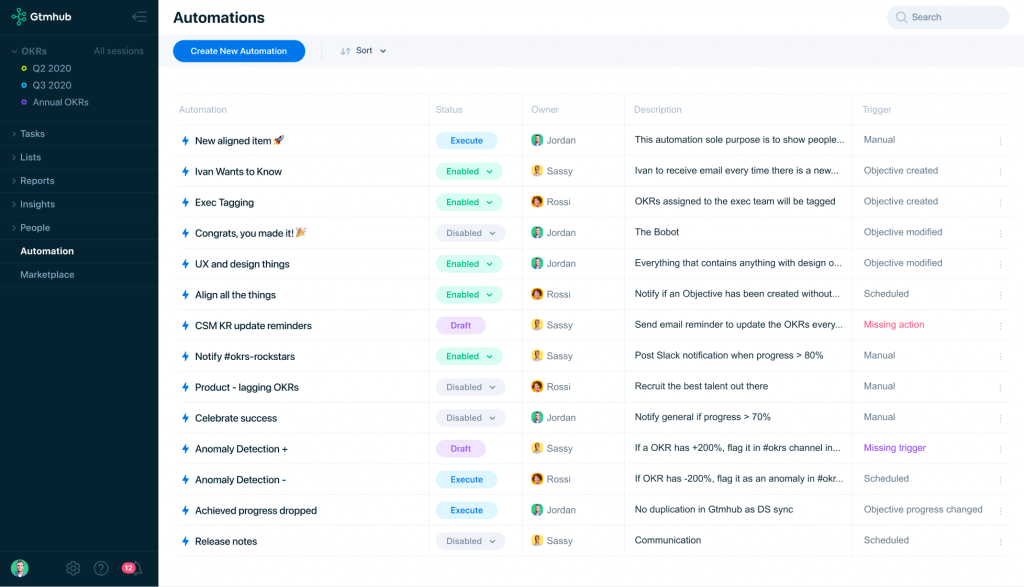Screen dimensions: 1024x587
Task: Click the search magnifier icon
Action: click(x=901, y=17)
